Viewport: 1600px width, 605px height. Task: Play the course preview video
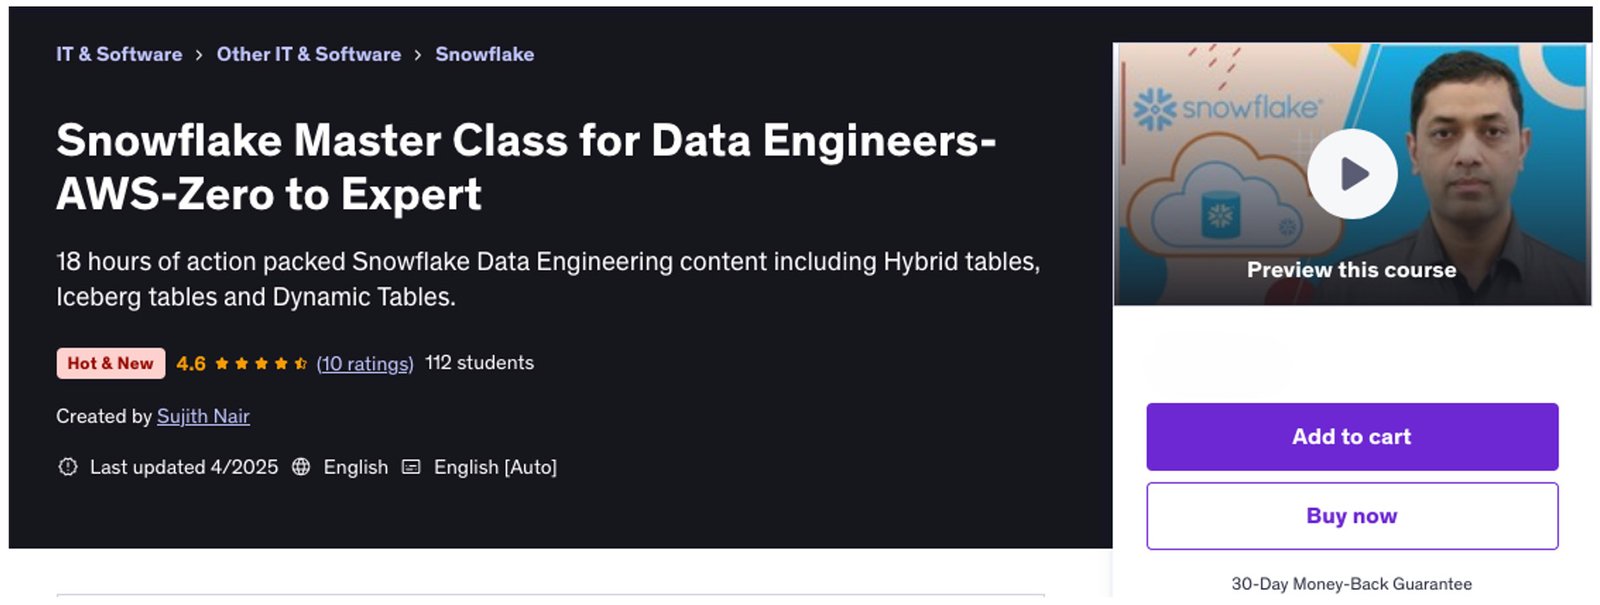[x=1351, y=174]
